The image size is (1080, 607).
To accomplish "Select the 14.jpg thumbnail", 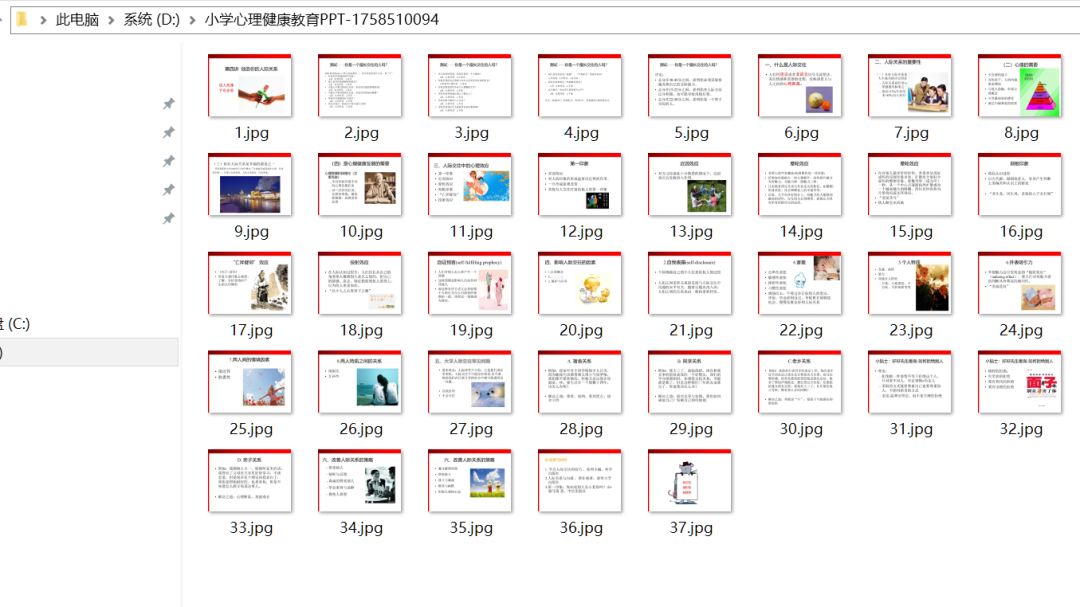I will click(x=800, y=184).
